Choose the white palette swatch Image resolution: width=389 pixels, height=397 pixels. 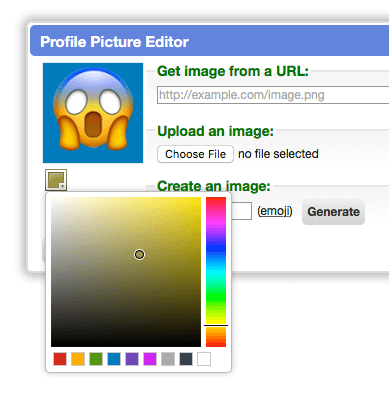tap(204, 359)
